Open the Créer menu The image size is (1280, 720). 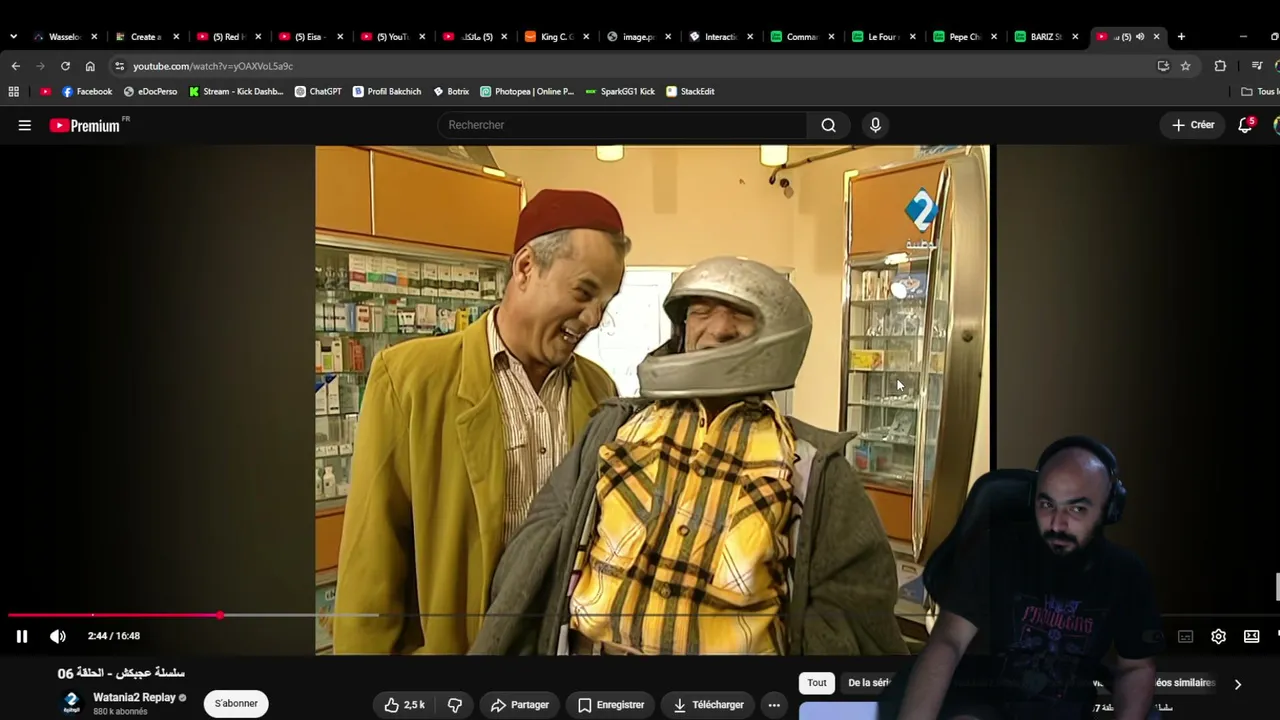click(x=1193, y=125)
